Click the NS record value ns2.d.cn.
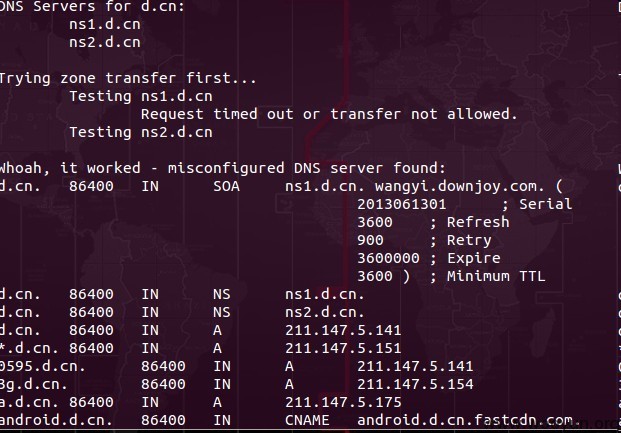The height and width of the screenshot is (433, 621). [324, 312]
